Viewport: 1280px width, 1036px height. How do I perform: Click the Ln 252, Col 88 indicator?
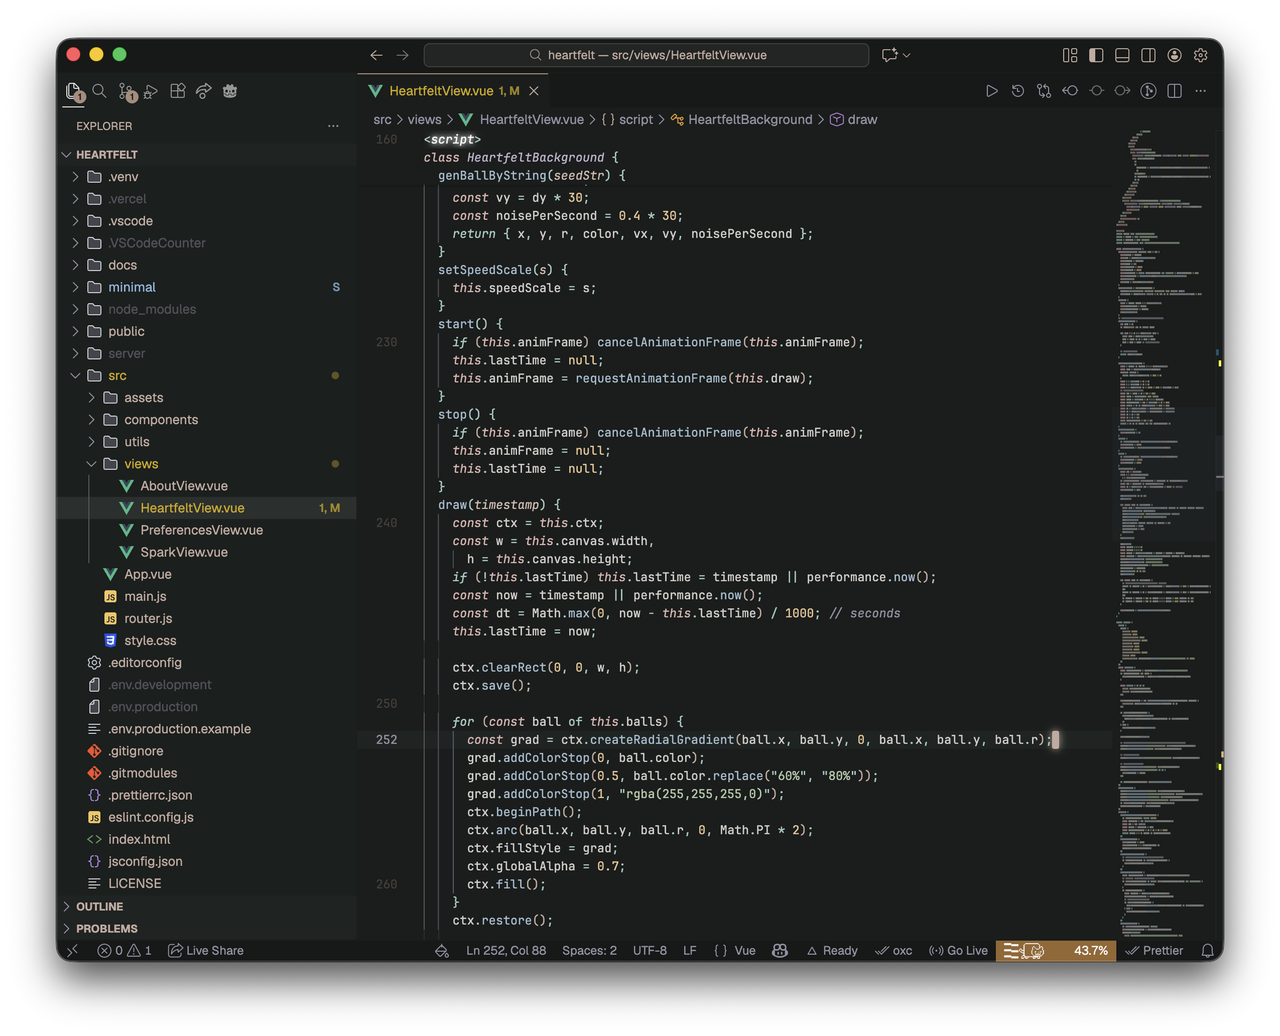pyautogui.click(x=506, y=951)
